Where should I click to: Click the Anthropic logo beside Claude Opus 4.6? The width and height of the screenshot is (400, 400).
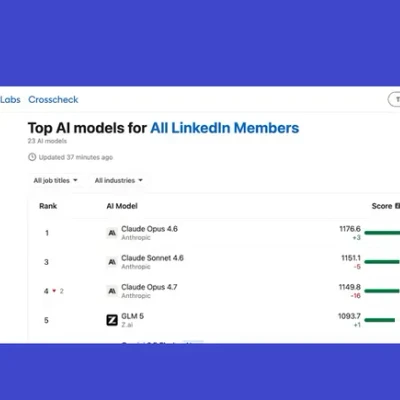112,233
